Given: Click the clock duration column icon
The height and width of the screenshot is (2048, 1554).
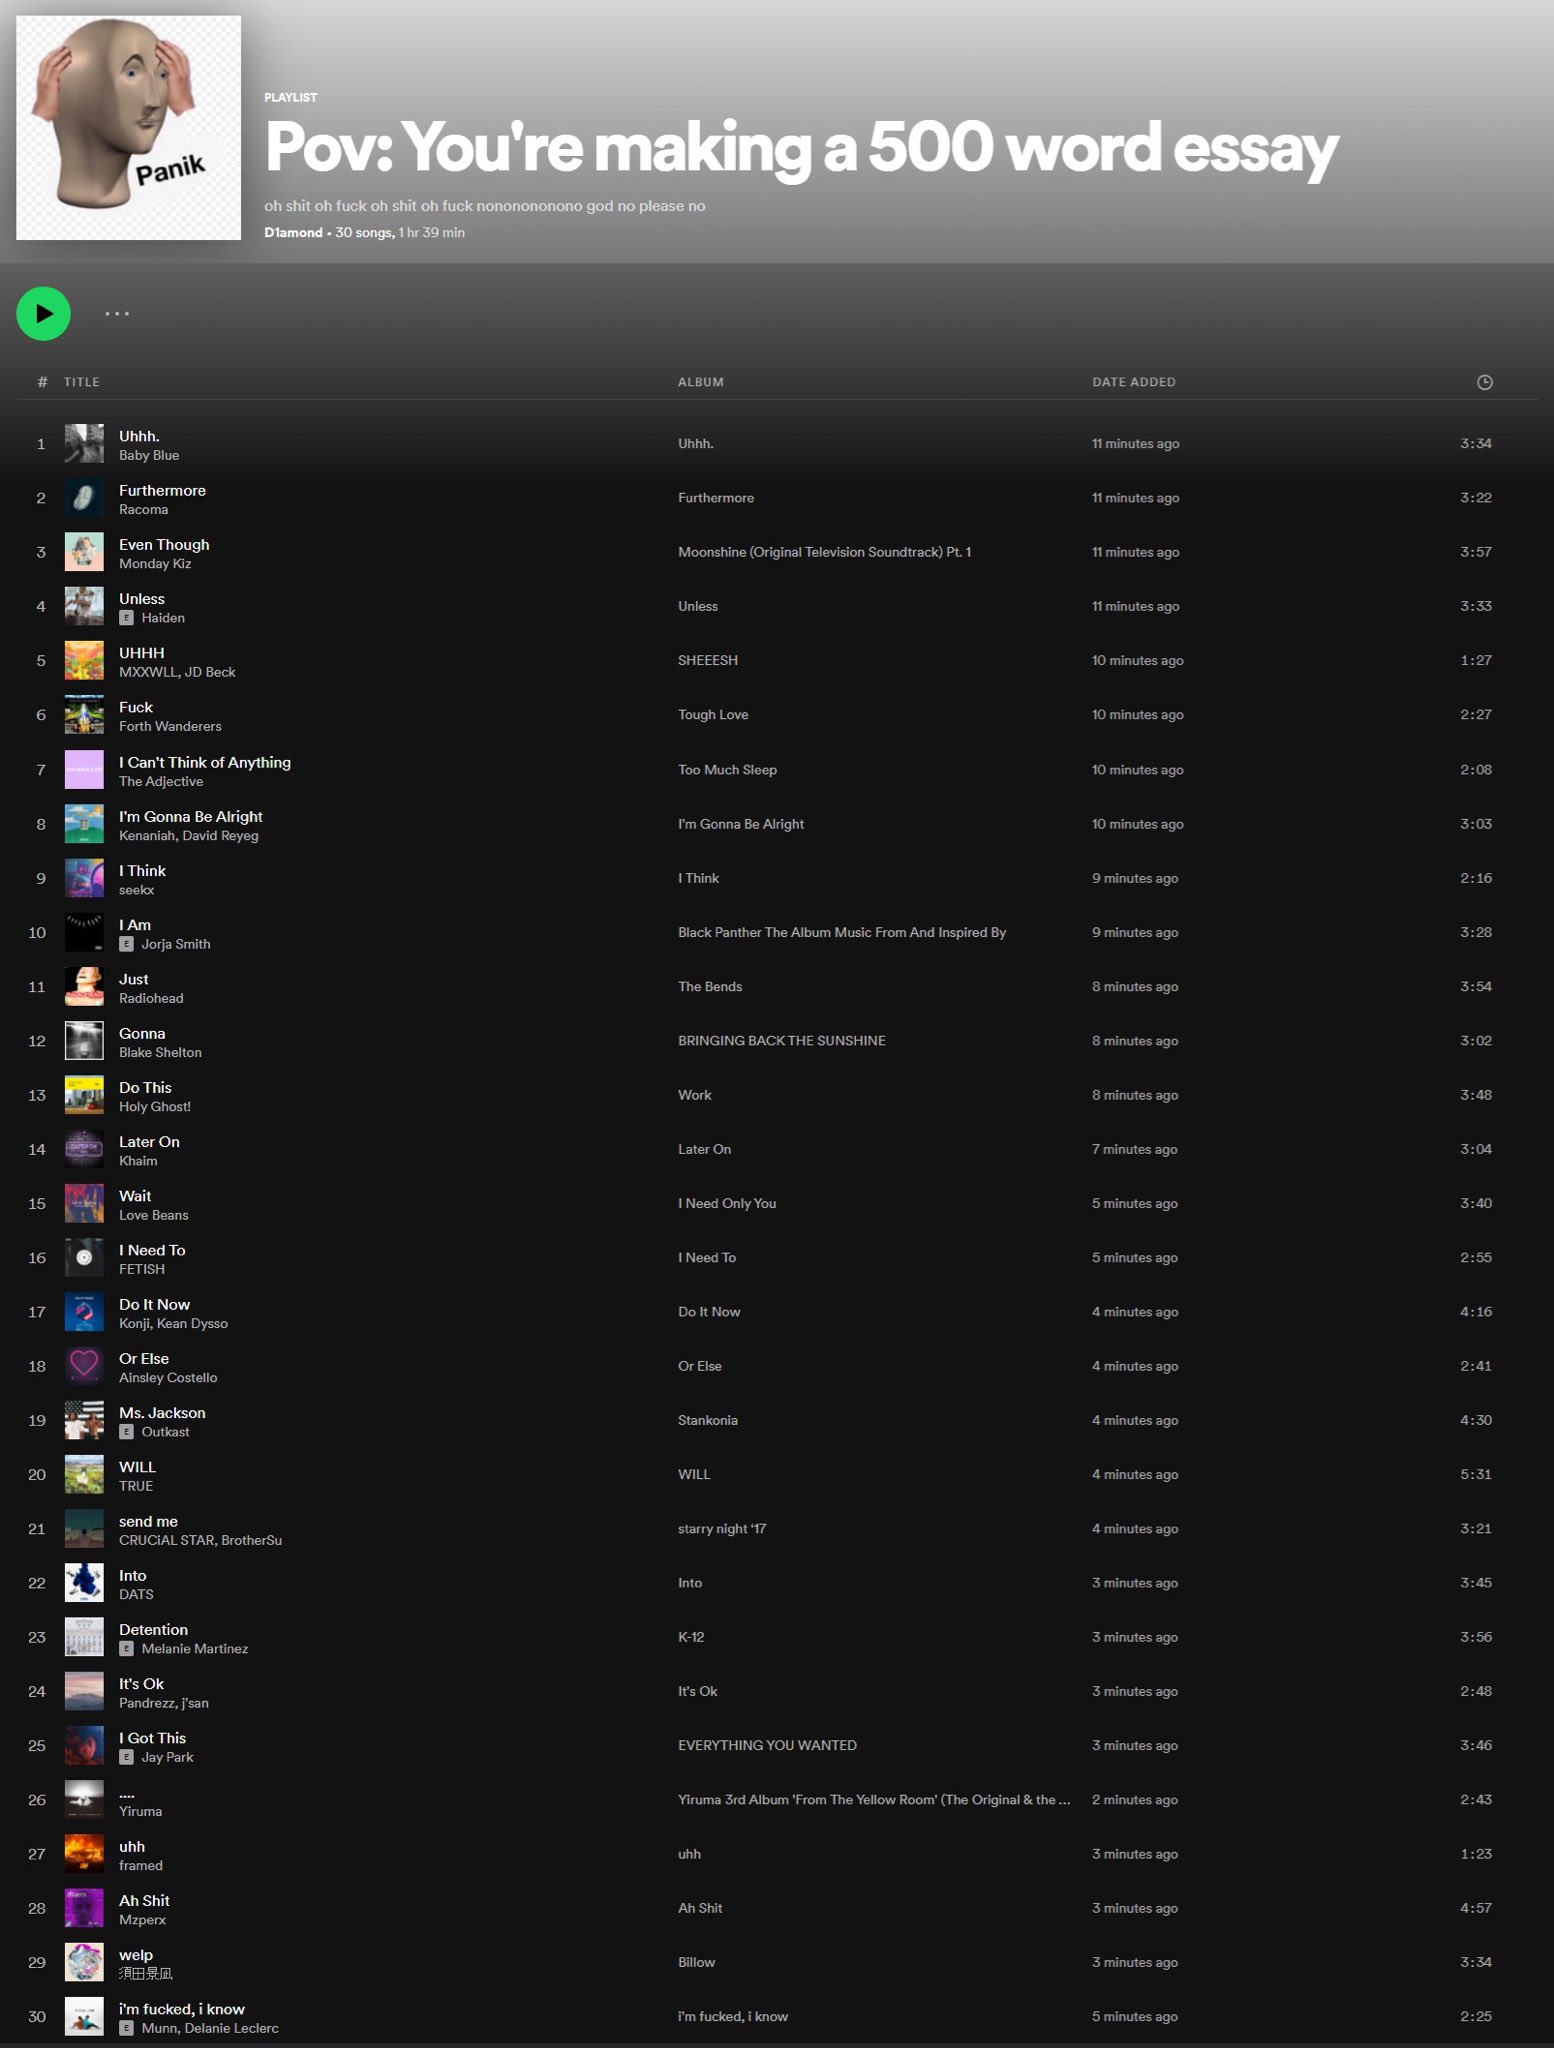Looking at the screenshot, I should pos(1484,382).
